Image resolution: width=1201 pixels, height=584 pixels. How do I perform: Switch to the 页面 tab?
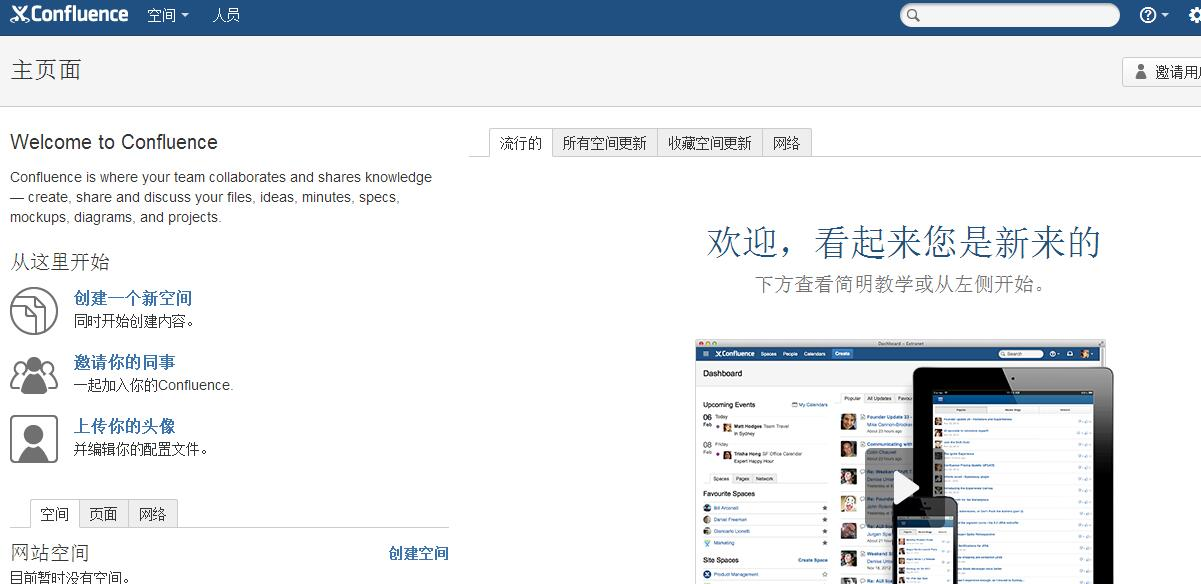(103, 514)
